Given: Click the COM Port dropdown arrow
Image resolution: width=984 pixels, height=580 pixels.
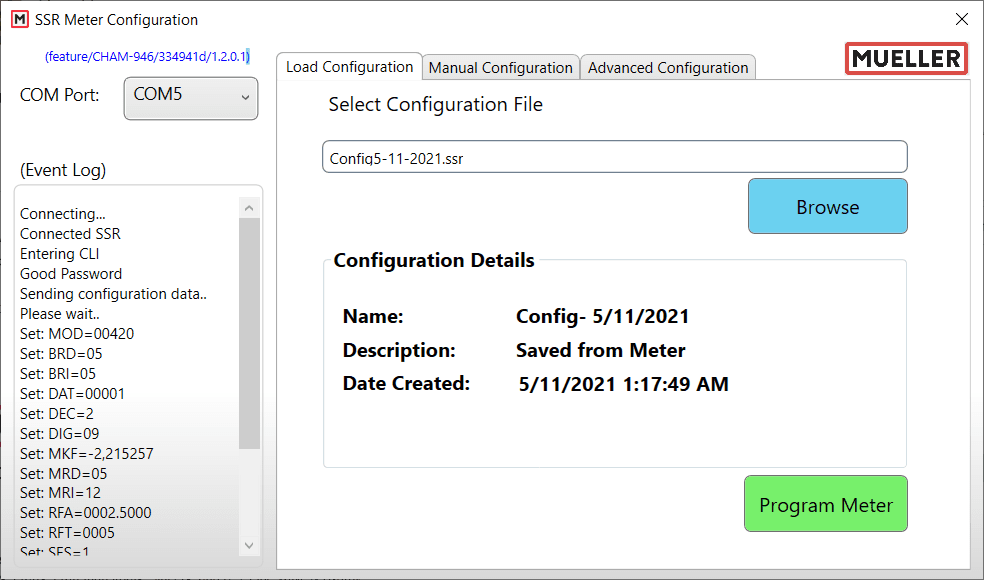Looking at the screenshot, I should tap(248, 98).
